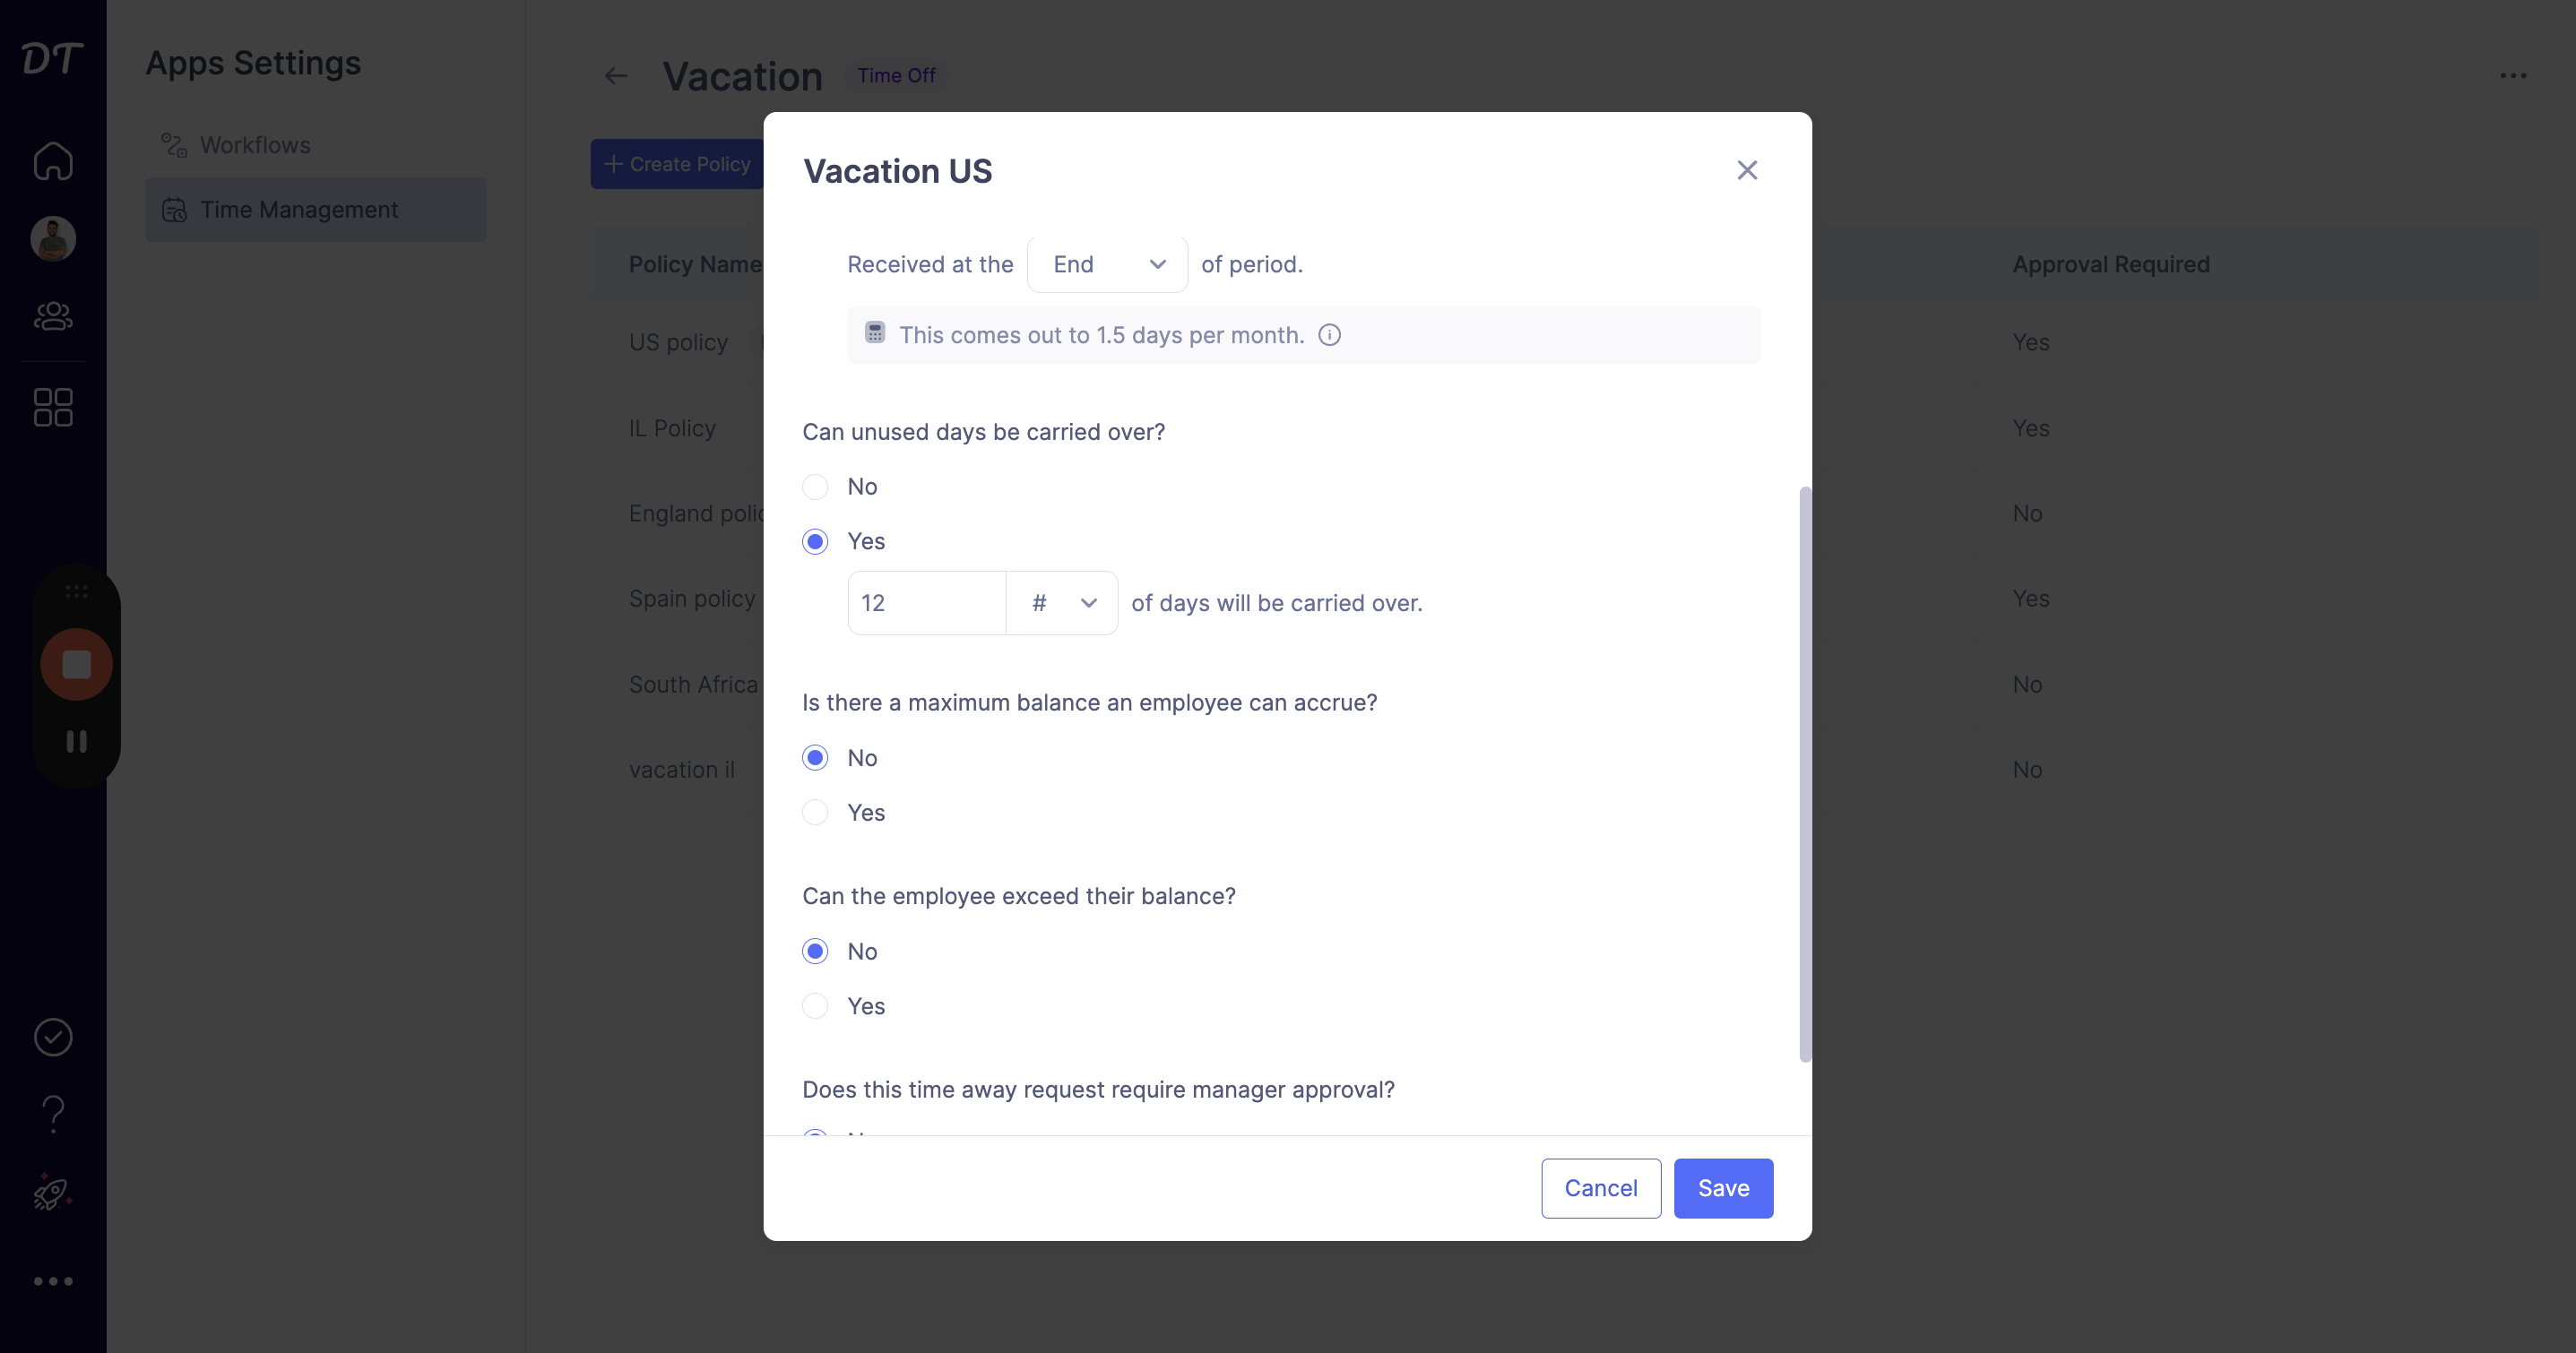Open the # unit dropdown for carryover
Image resolution: width=2576 pixels, height=1353 pixels.
point(1062,603)
